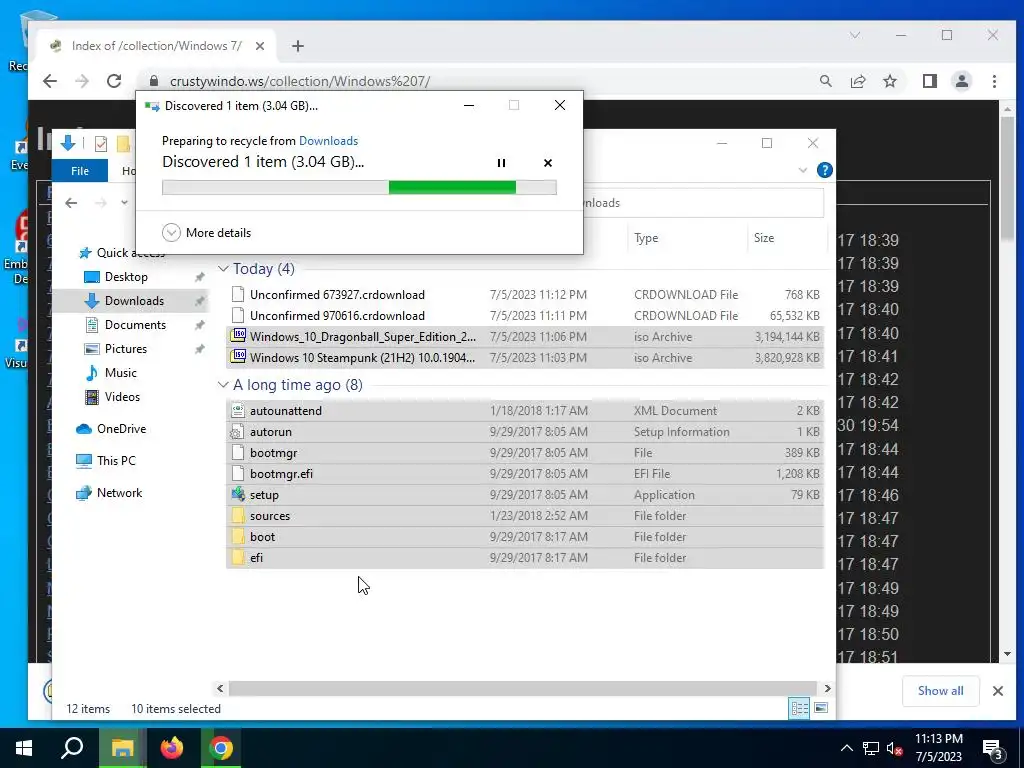This screenshot has height=768, width=1024.
Task: Open Desktop in the navigation pane
Action: point(126,277)
